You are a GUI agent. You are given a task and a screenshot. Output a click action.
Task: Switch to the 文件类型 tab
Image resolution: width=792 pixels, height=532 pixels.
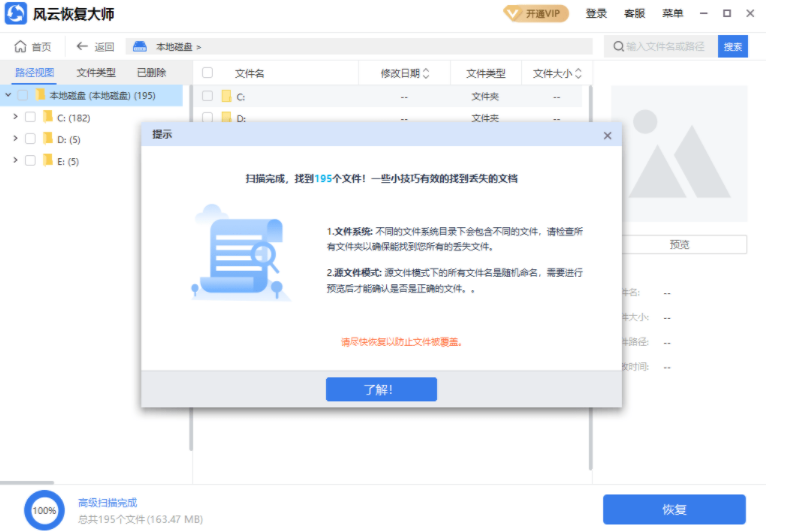(96, 73)
